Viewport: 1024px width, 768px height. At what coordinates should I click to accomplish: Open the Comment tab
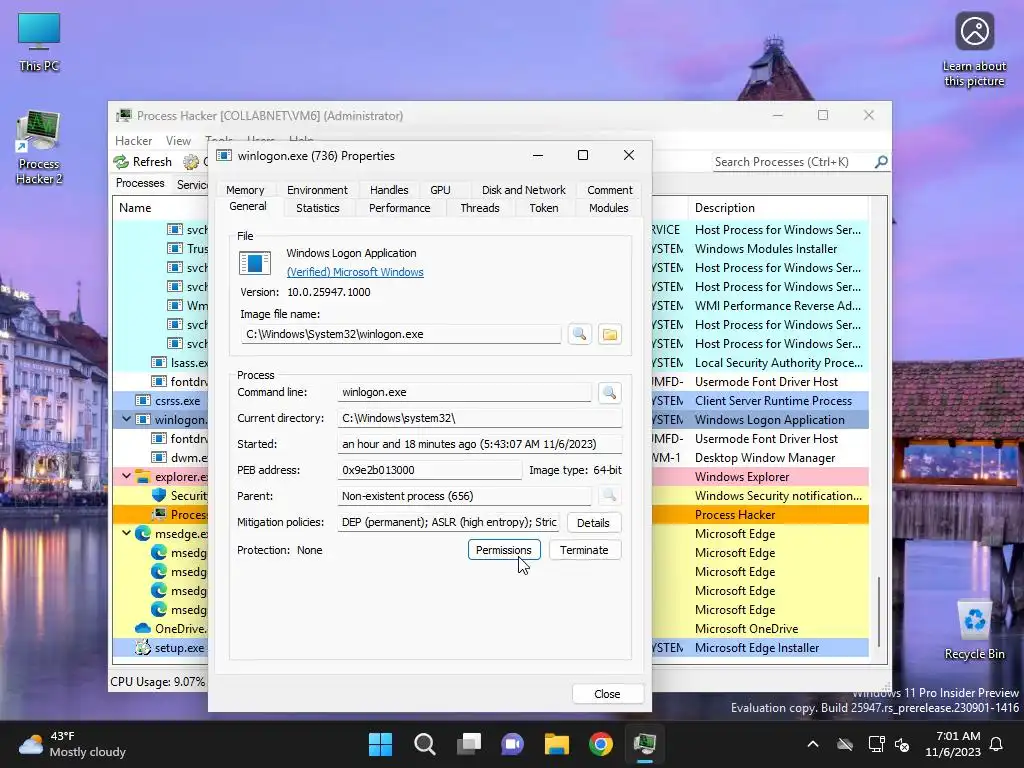[610, 190]
